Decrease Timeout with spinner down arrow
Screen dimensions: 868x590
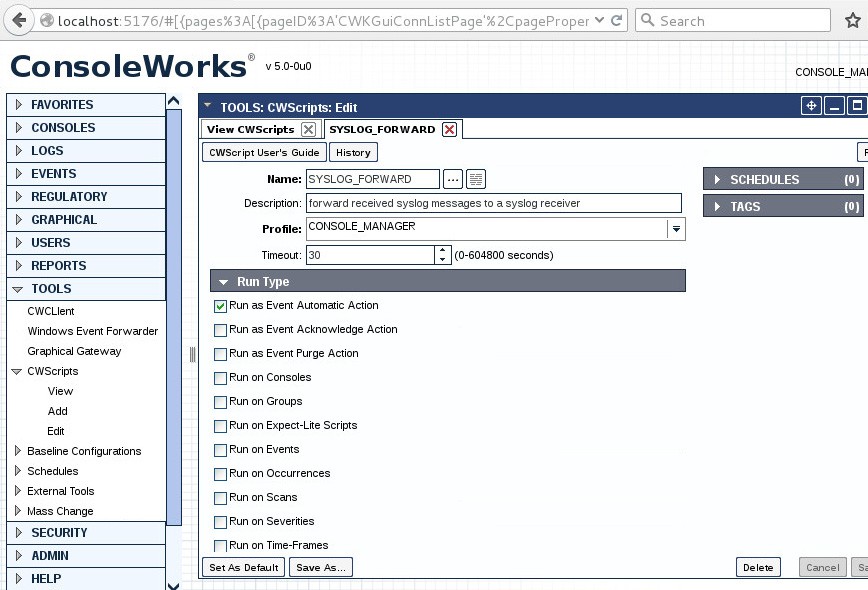[x=443, y=260]
